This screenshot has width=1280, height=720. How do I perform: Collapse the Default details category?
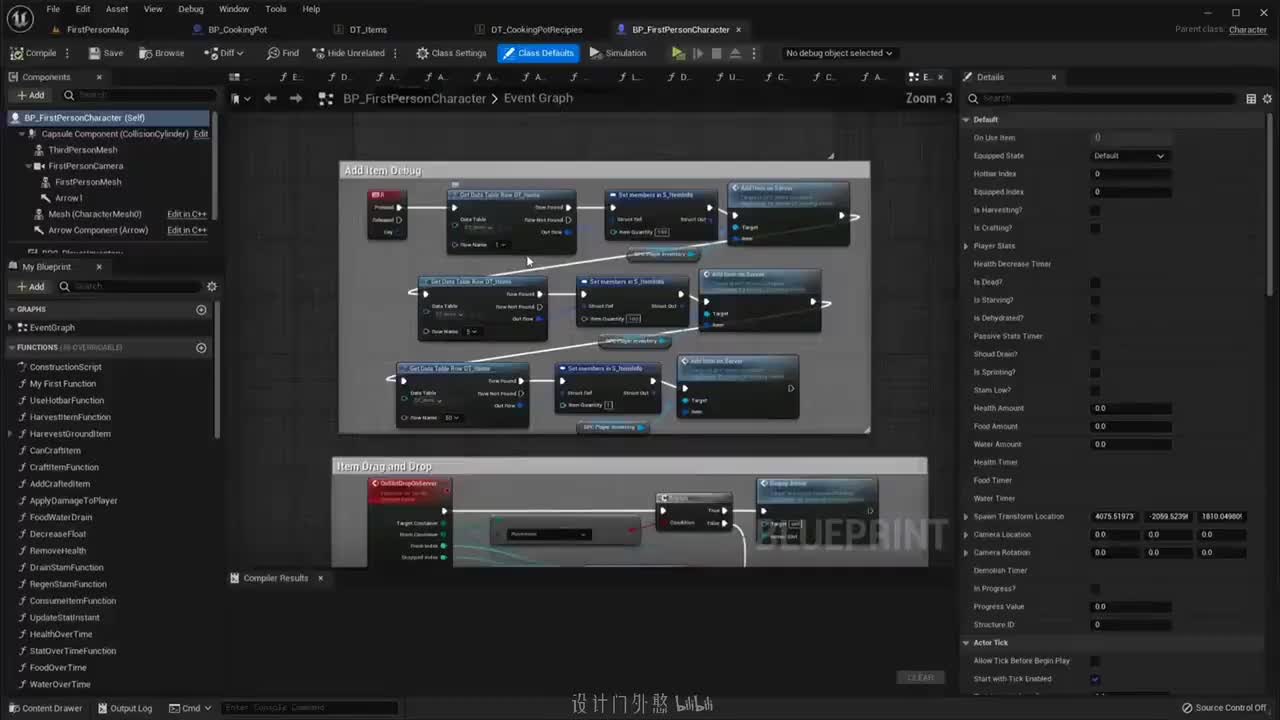coord(966,120)
